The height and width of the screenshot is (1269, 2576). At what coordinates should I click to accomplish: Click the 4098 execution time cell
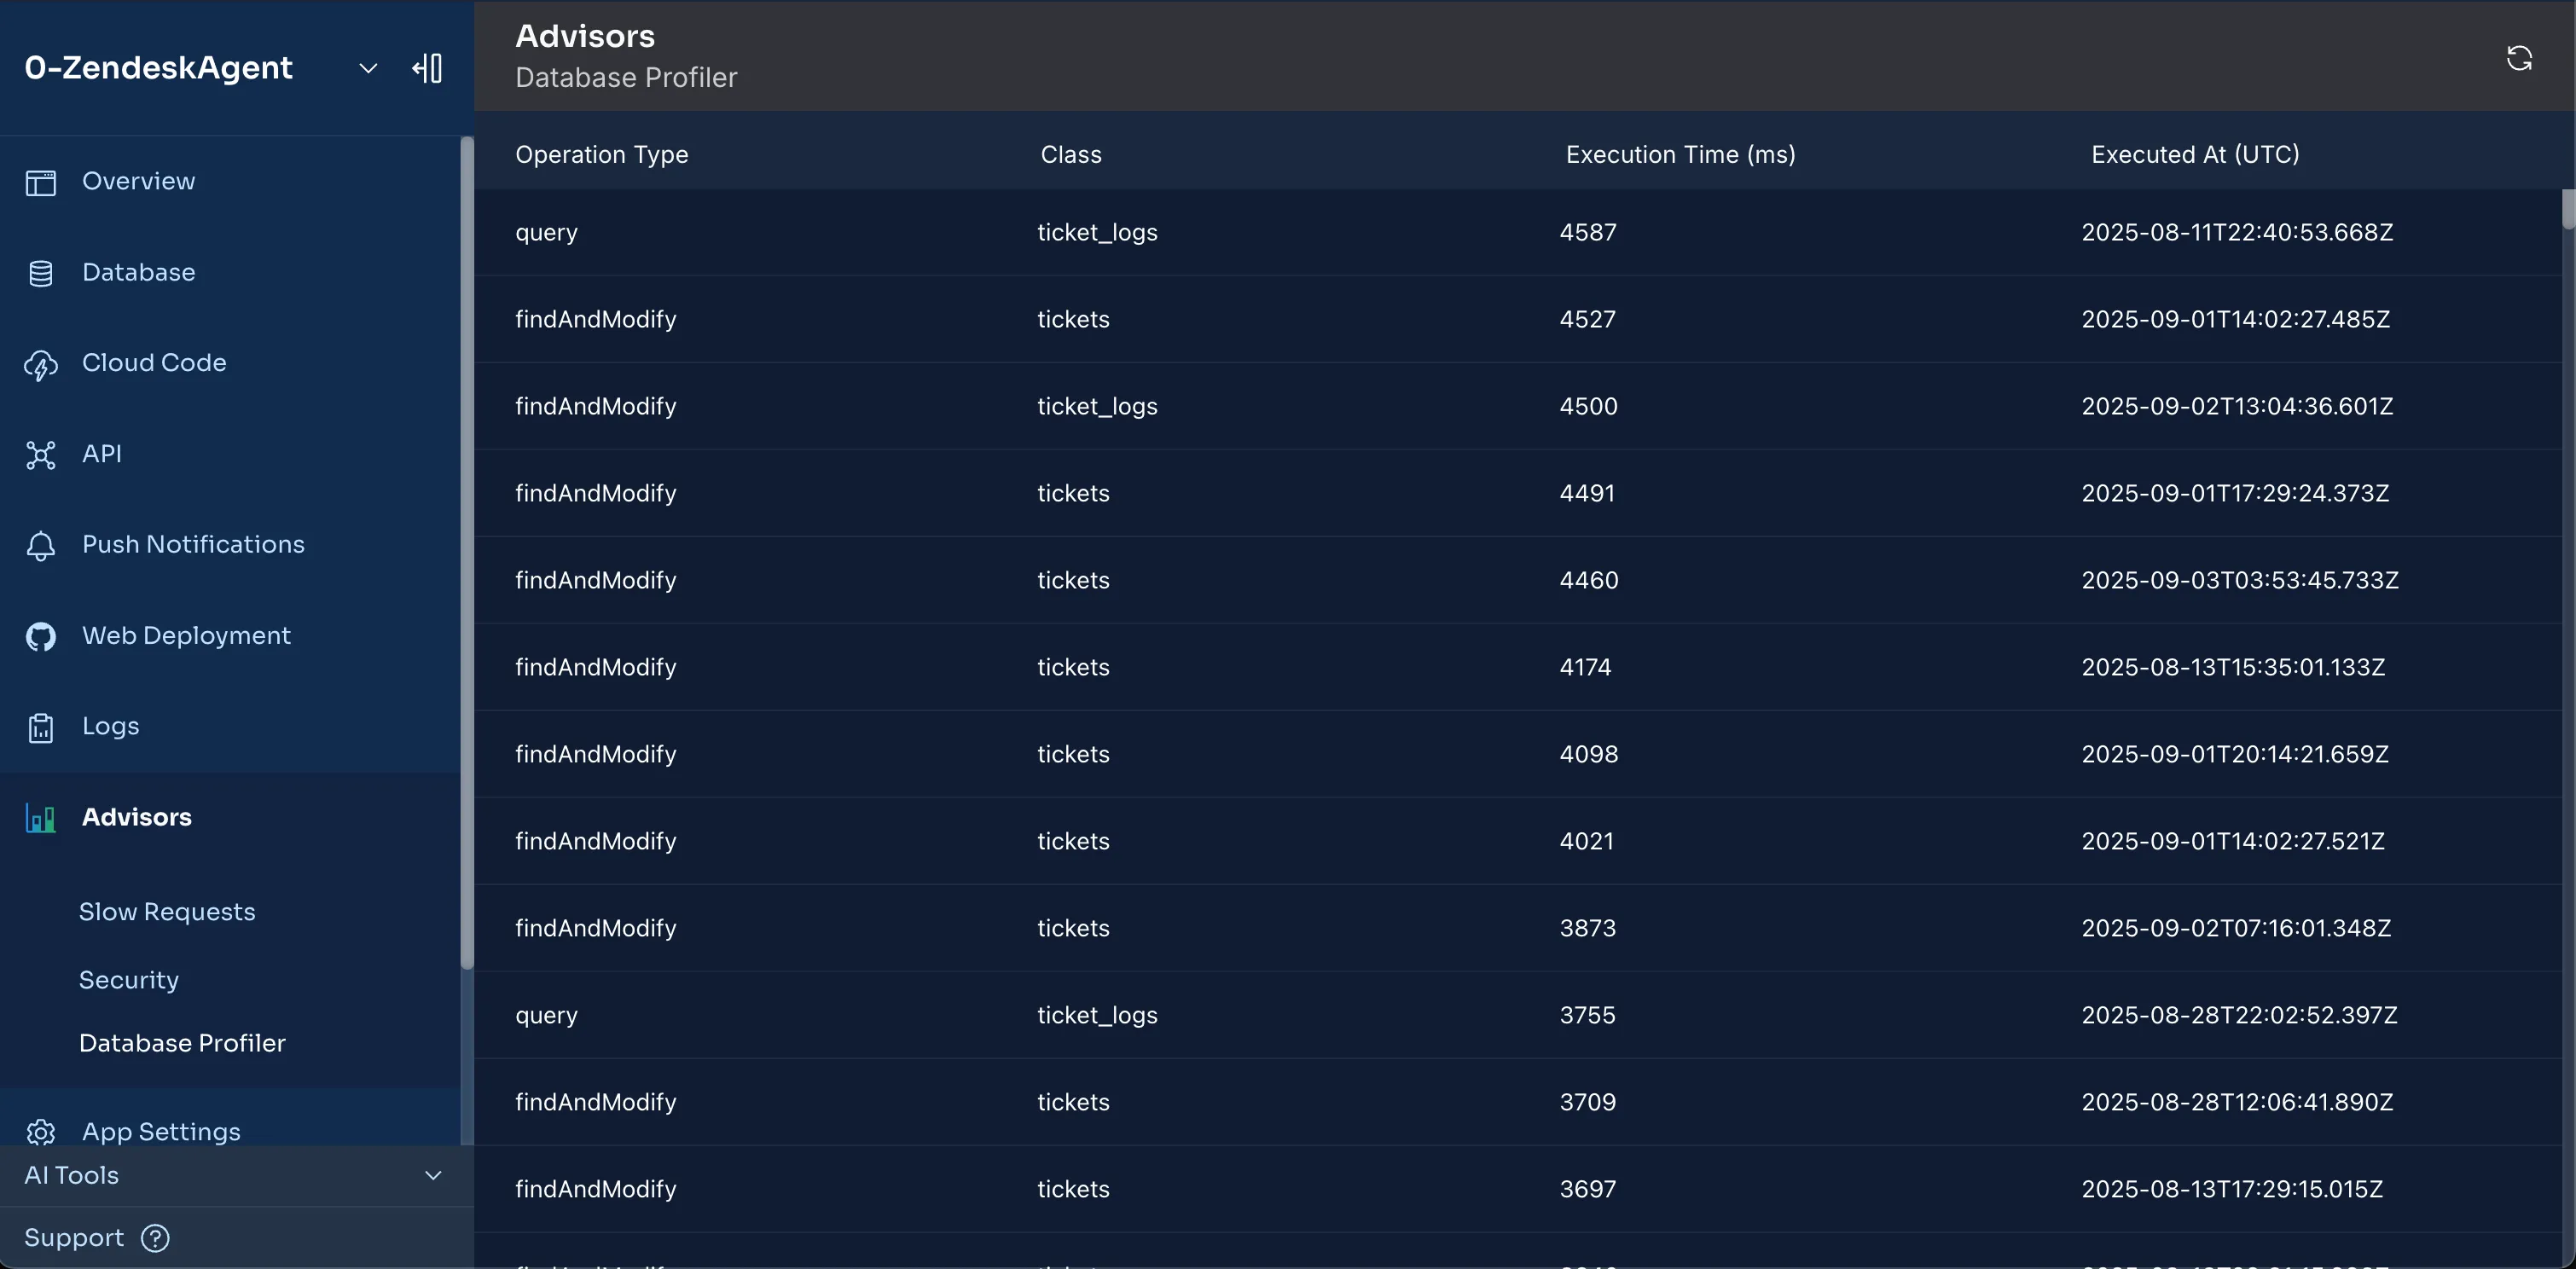(x=1588, y=755)
